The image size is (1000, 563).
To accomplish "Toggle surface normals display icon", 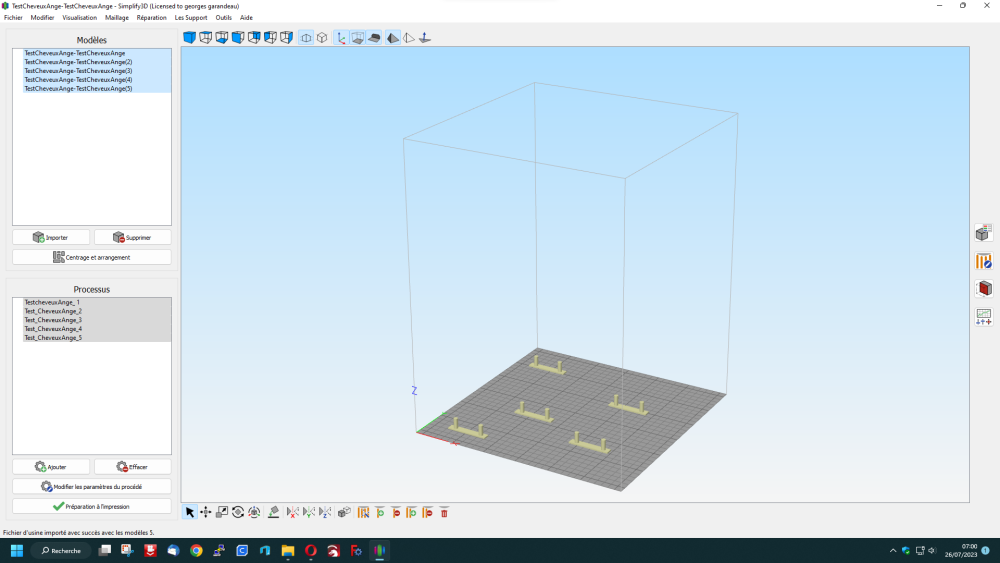I will [425, 38].
